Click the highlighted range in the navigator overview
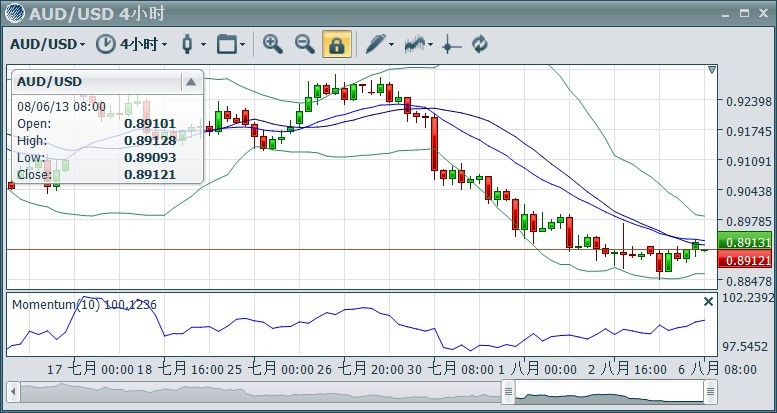 click(x=610, y=392)
